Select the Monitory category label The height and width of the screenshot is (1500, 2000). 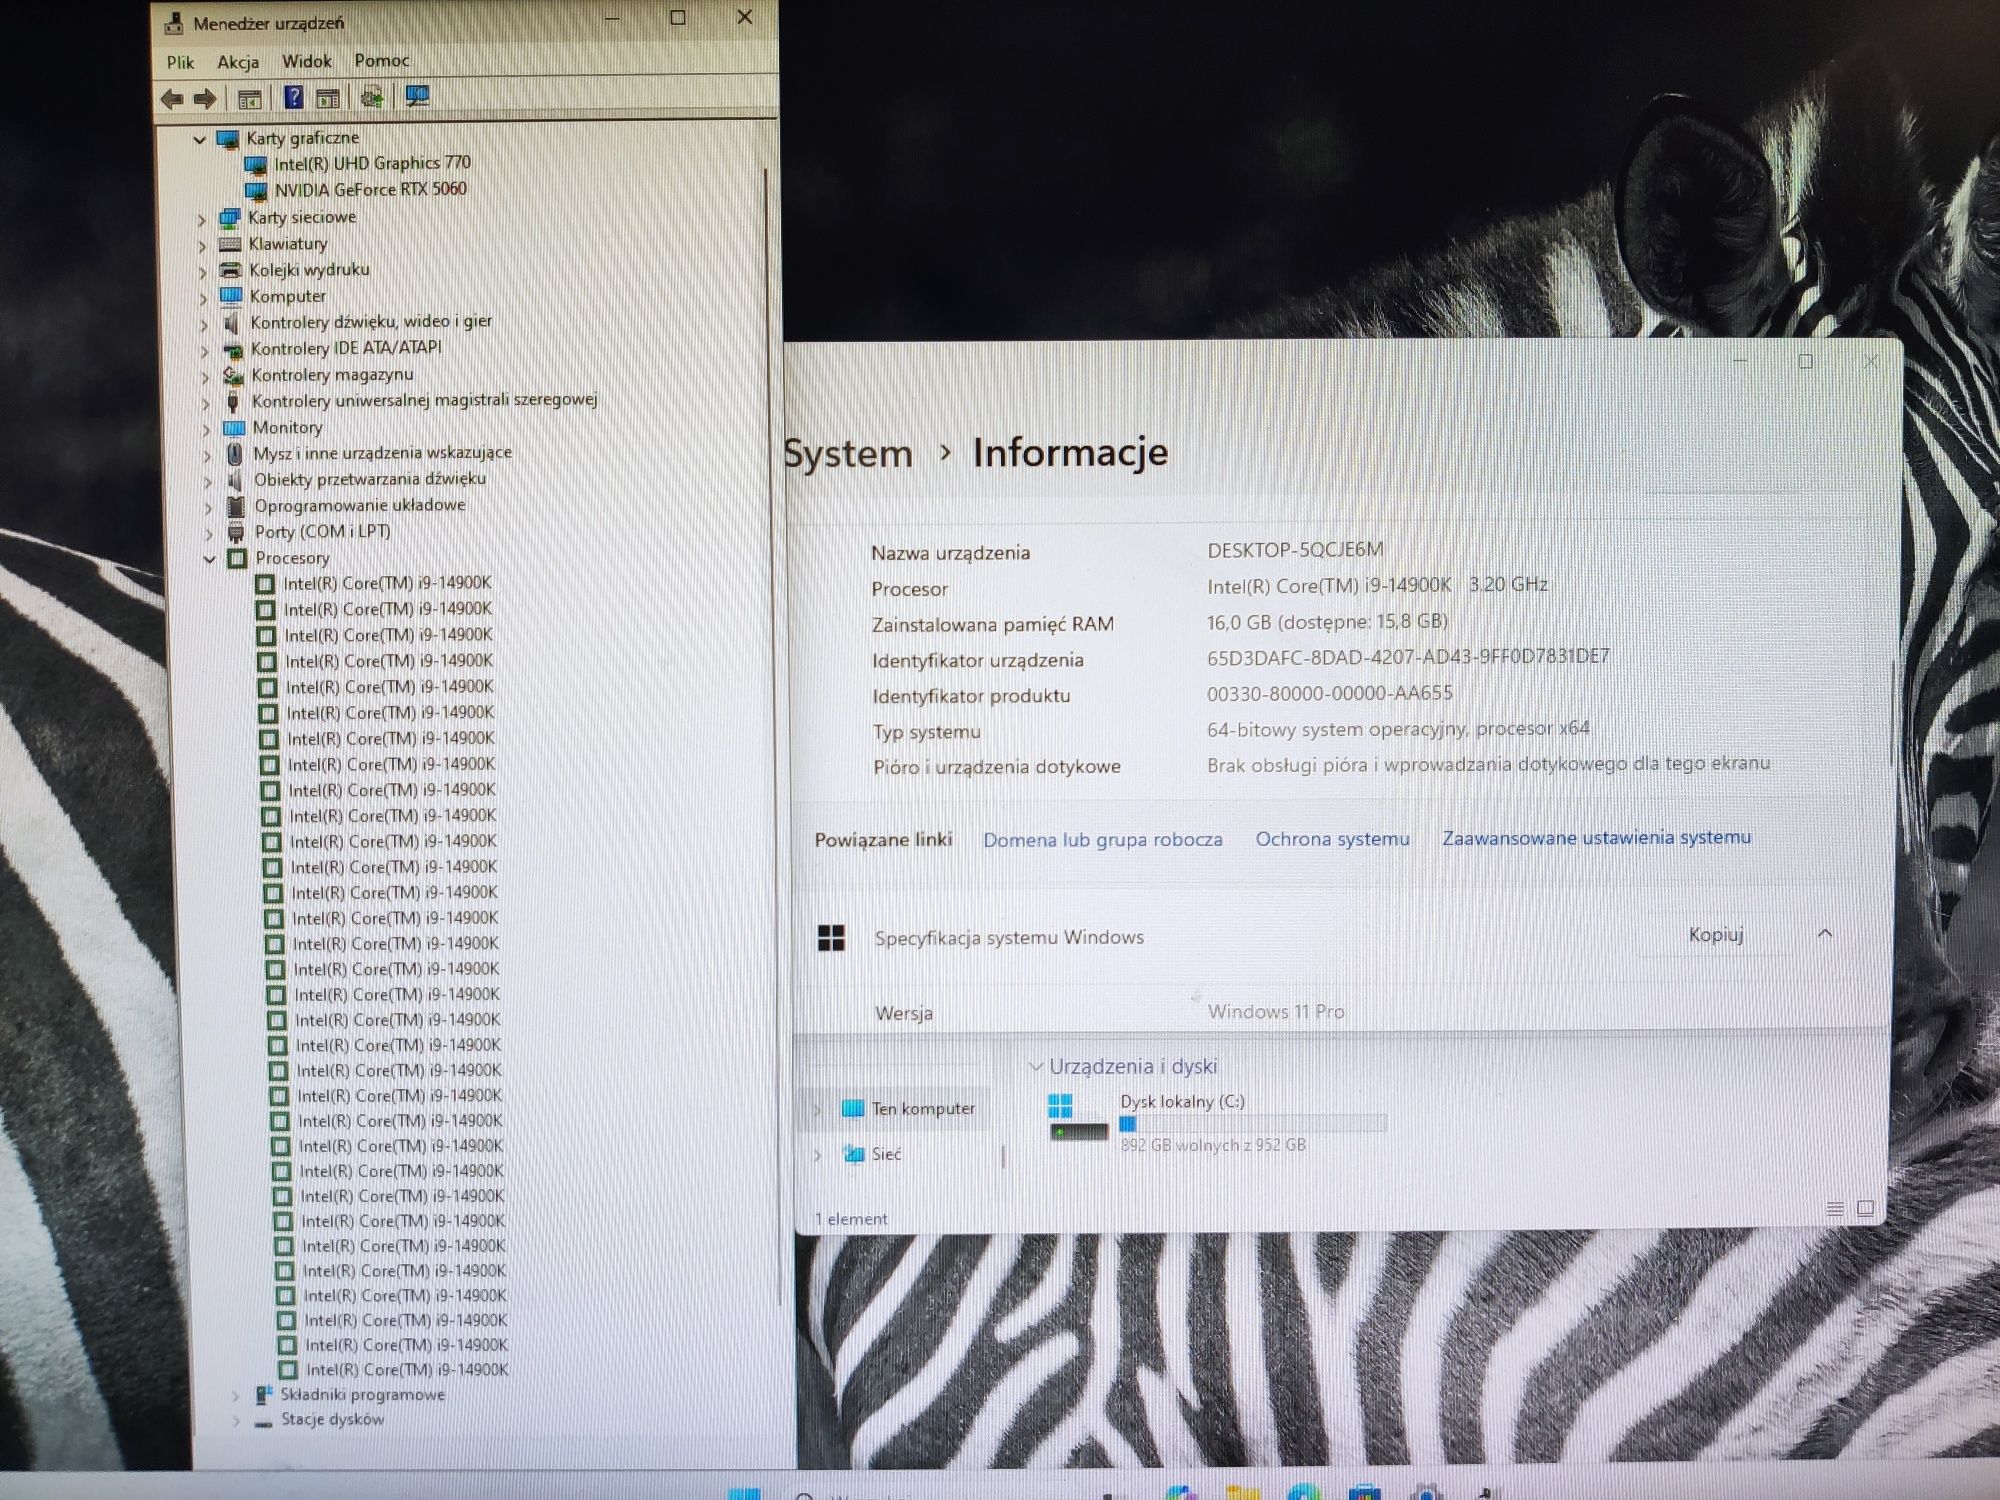288,427
